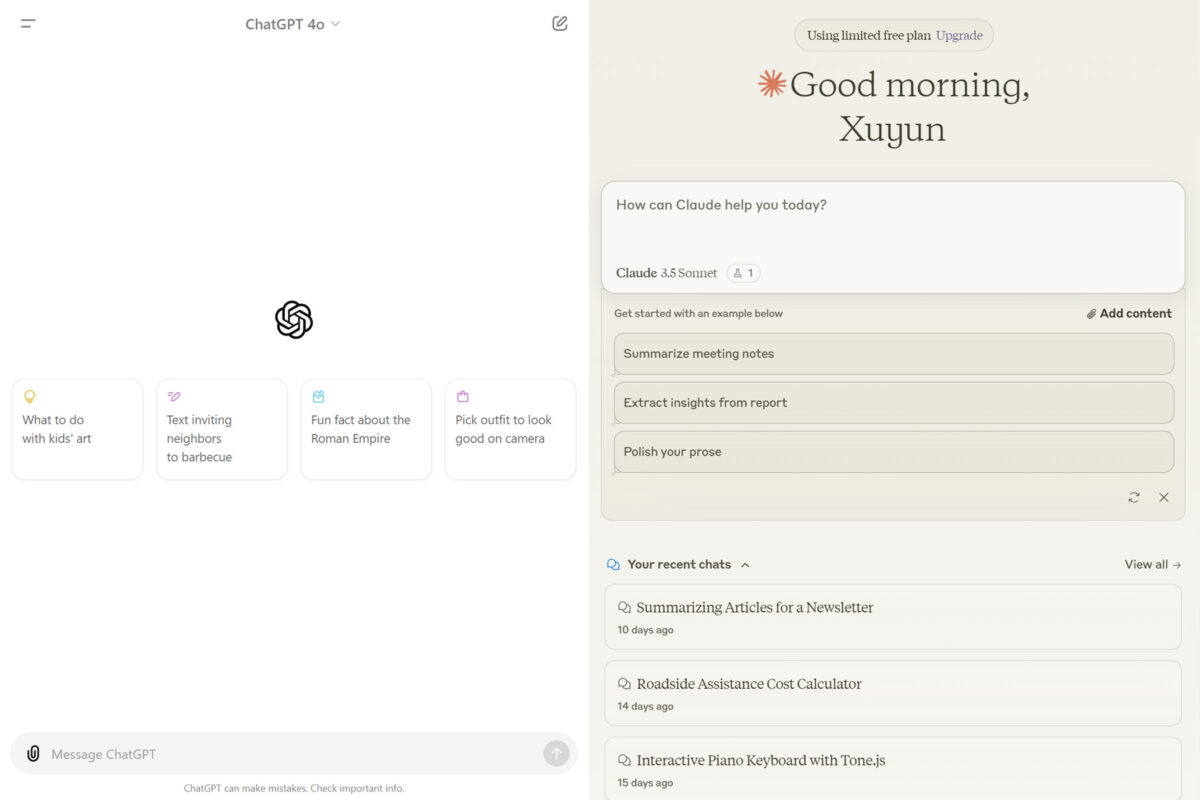Click the chat icon on Roadside Assistance row
Viewport: 1200px width, 800px height.
tap(624, 684)
